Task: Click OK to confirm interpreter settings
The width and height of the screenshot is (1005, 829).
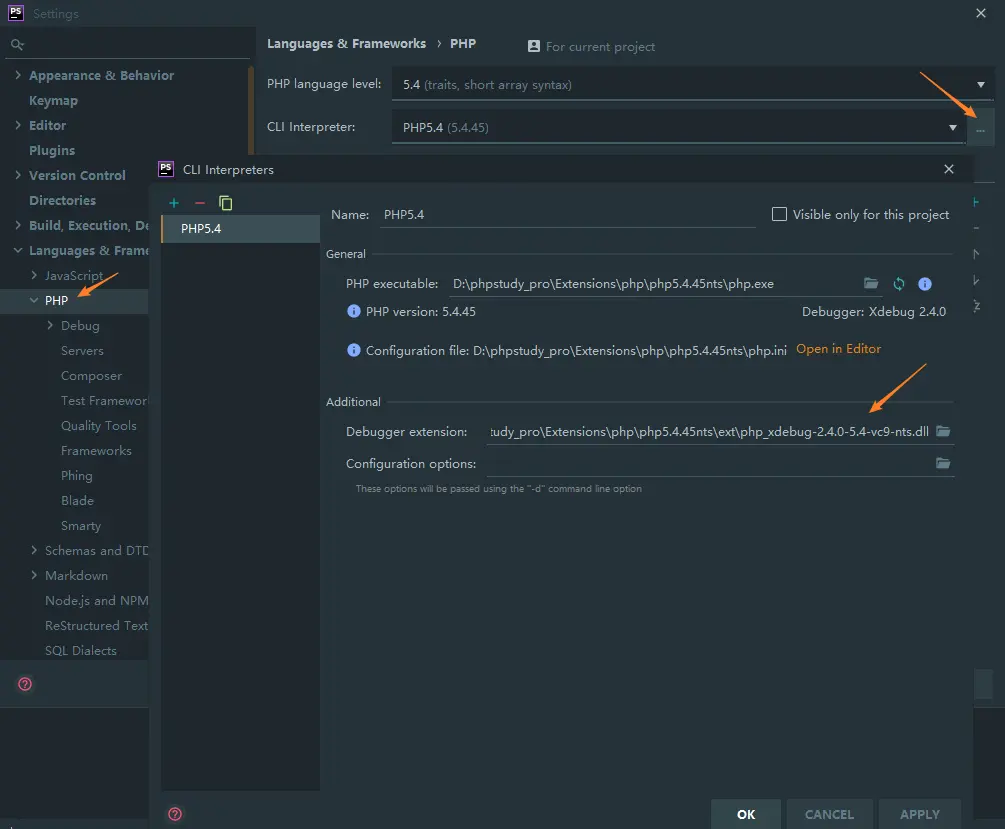Action: click(745, 814)
